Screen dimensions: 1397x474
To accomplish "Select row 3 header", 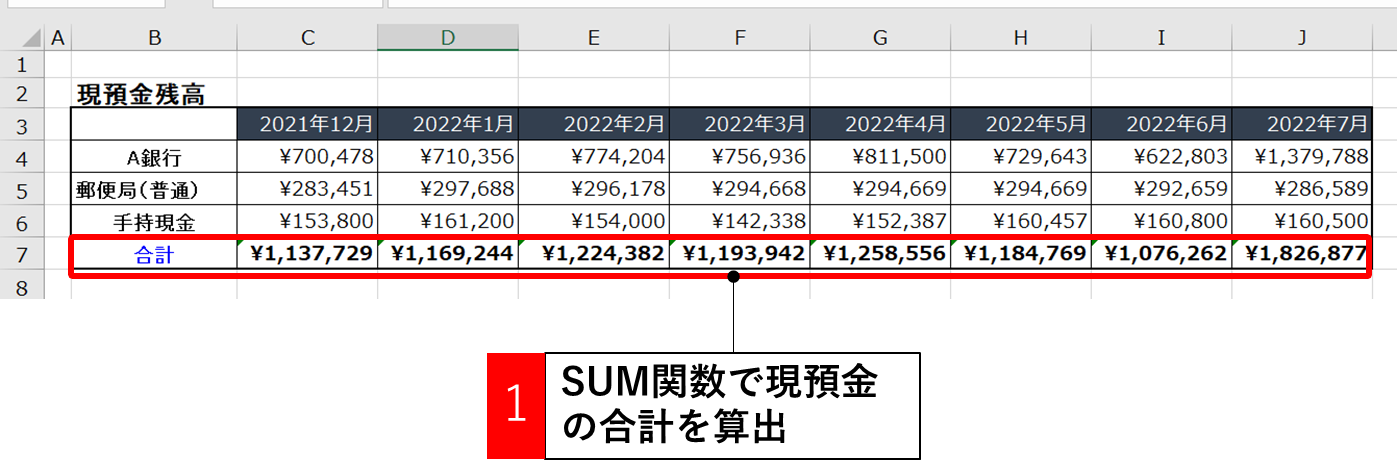I will point(22,125).
